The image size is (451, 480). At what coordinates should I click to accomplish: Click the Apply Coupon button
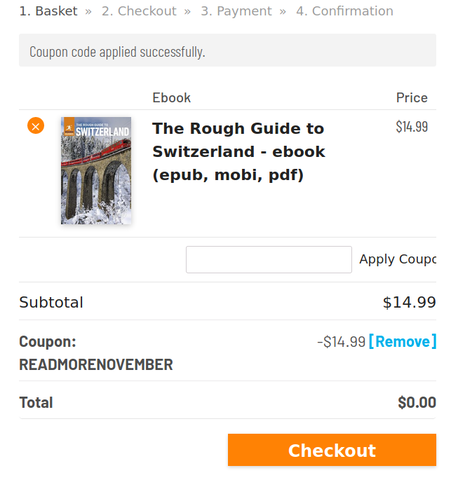point(397,259)
